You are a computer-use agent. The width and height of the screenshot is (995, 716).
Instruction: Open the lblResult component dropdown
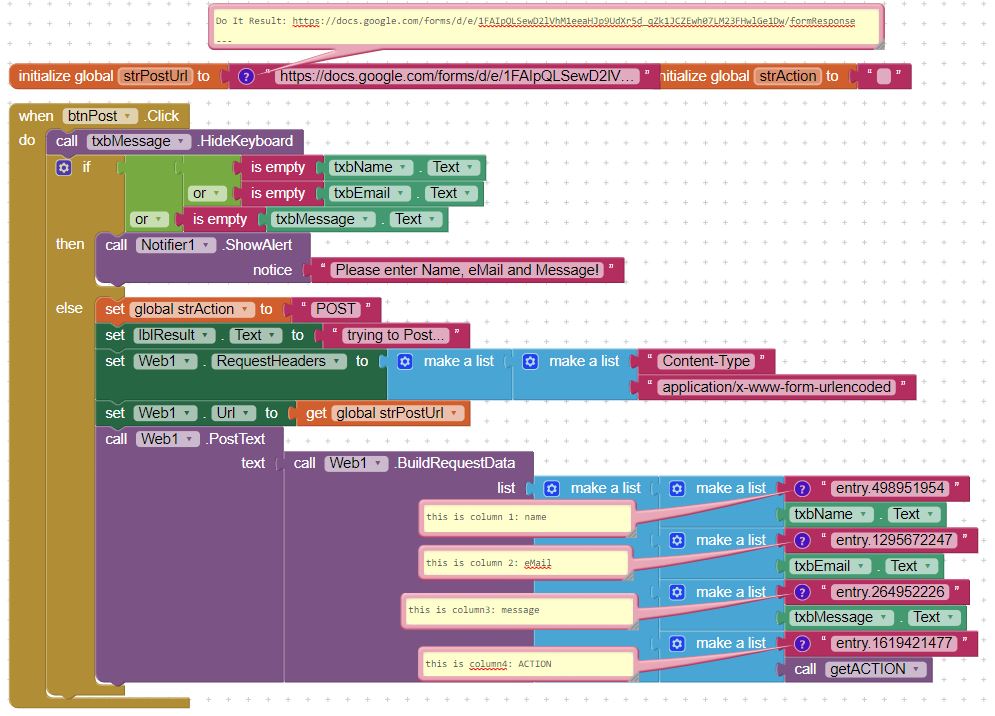(x=175, y=335)
